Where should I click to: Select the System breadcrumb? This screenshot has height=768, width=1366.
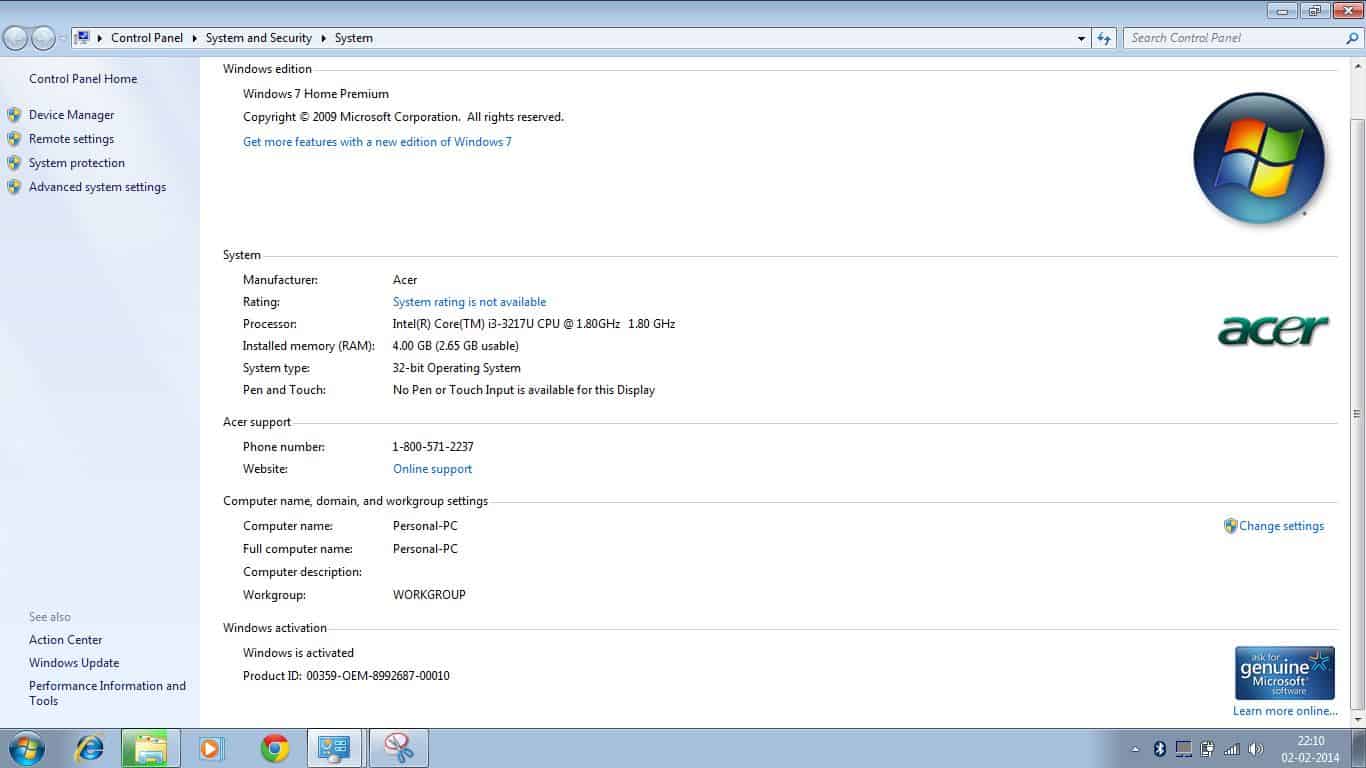(354, 38)
